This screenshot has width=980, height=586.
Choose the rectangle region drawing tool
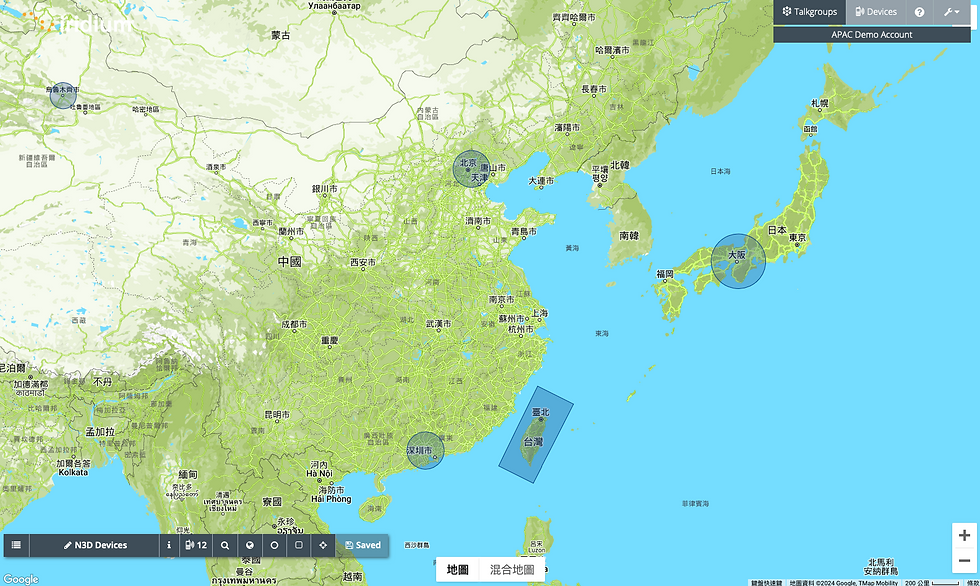(299, 545)
